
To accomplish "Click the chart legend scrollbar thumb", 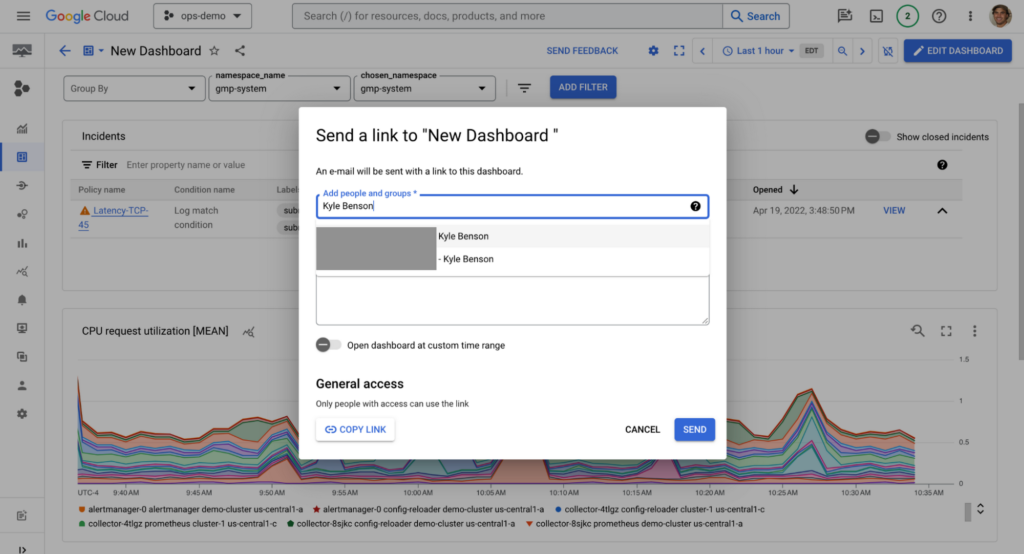I will click(x=968, y=512).
